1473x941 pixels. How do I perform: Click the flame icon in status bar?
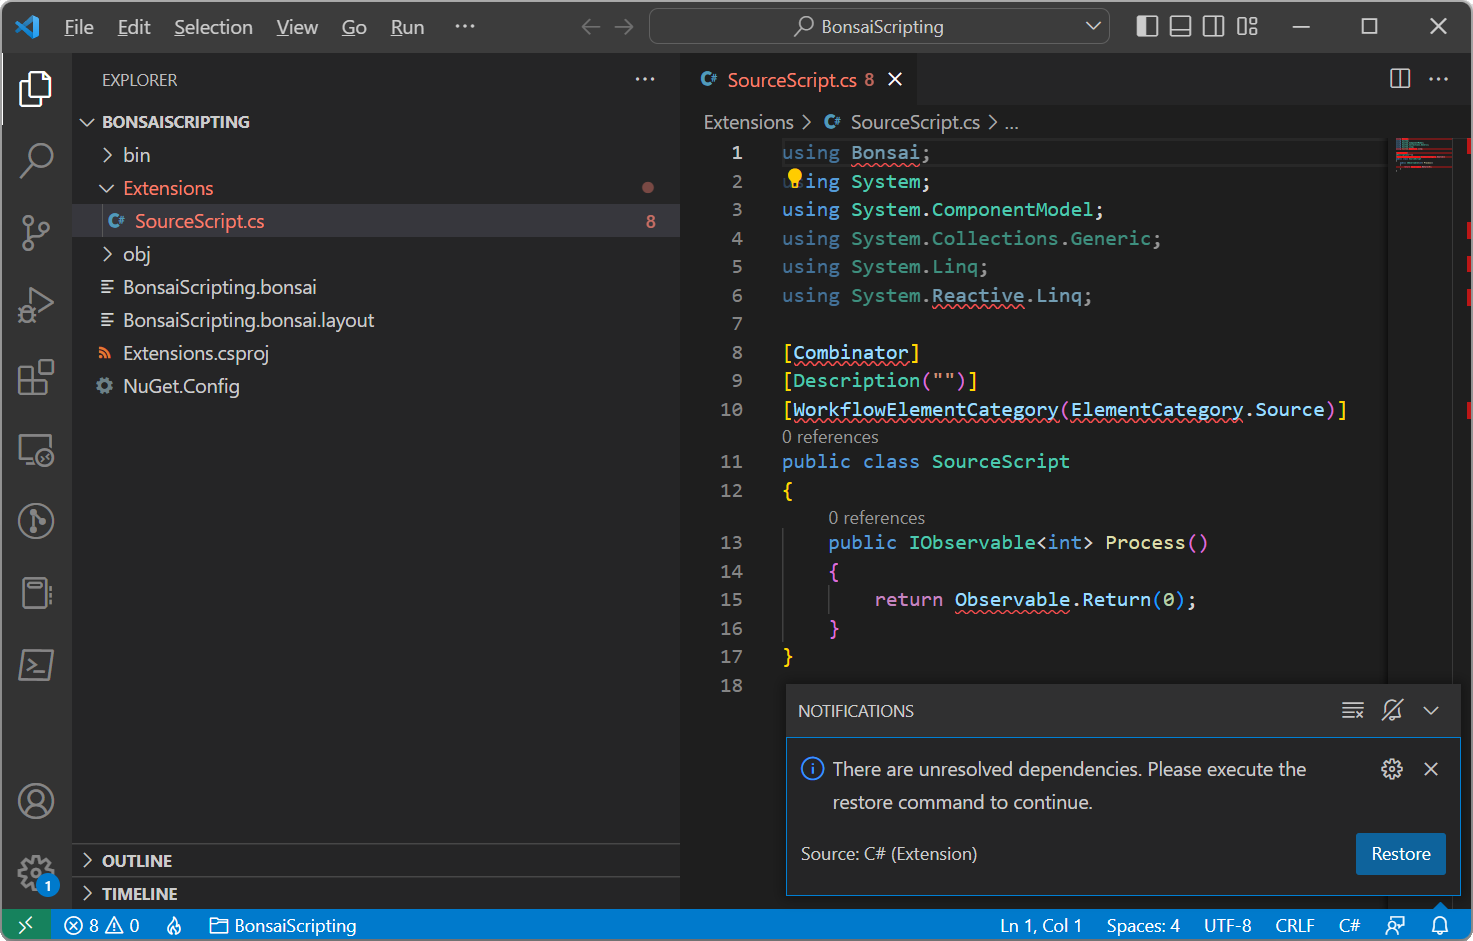pyautogui.click(x=174, y=926)
